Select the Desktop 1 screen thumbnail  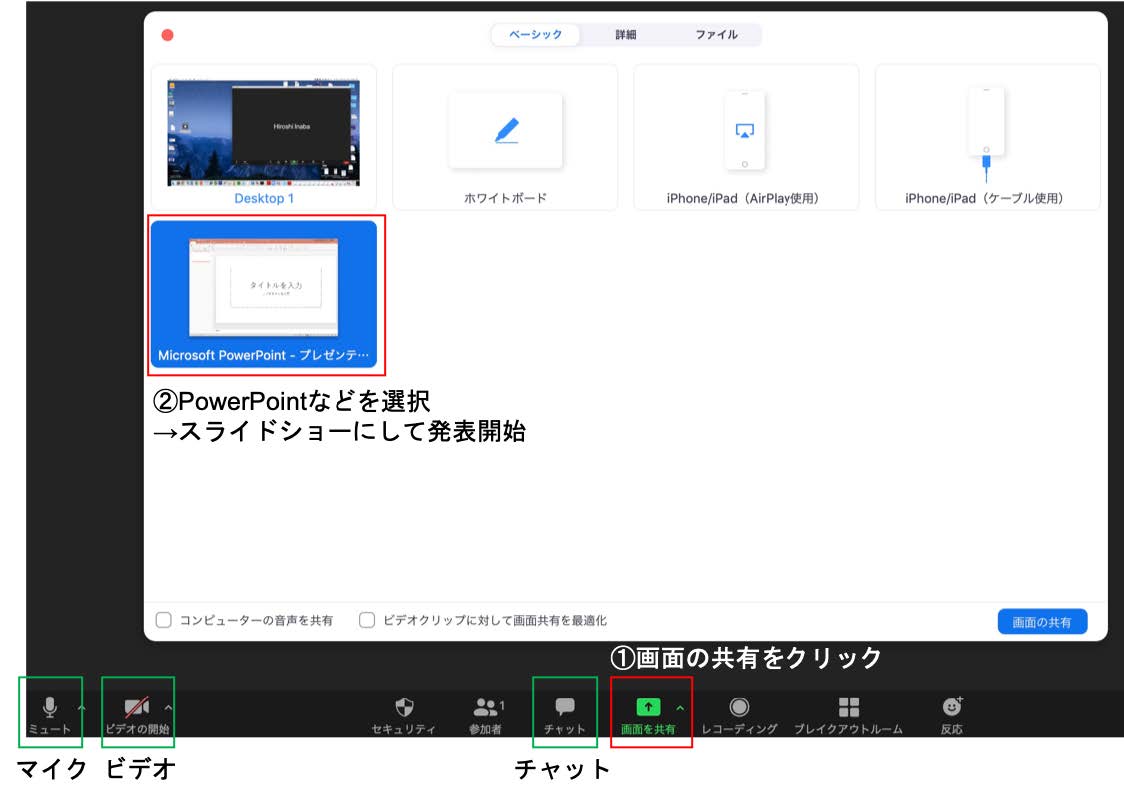264,133
